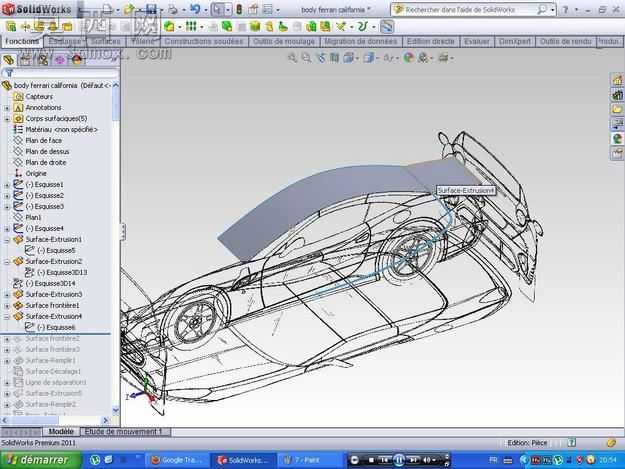Click the Select cursor tool icon
625x469 pixels.
[218, 9]
